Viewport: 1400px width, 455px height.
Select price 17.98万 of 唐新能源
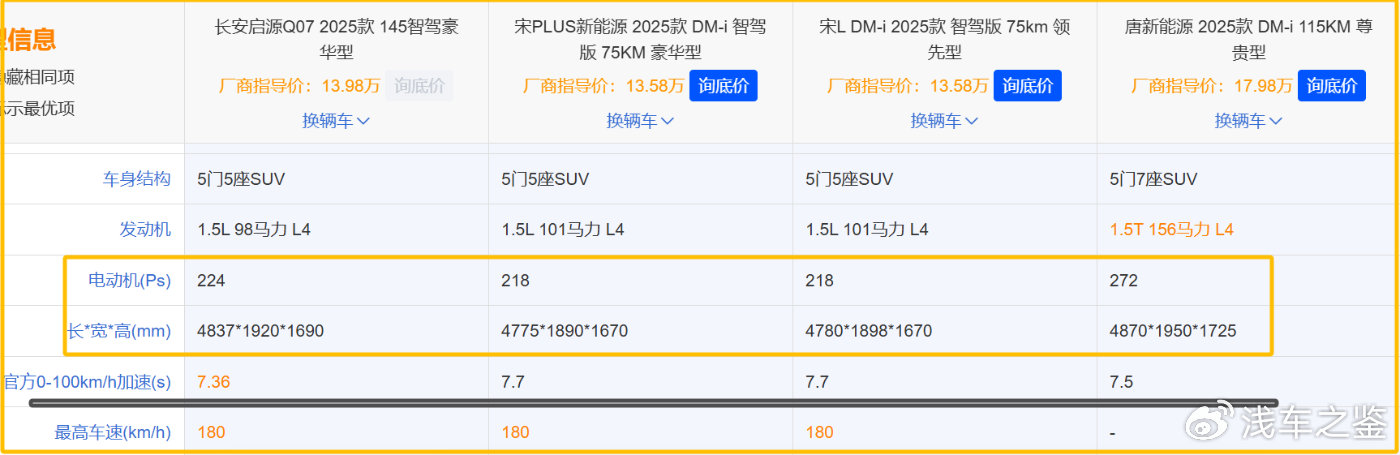[1263, 86]
